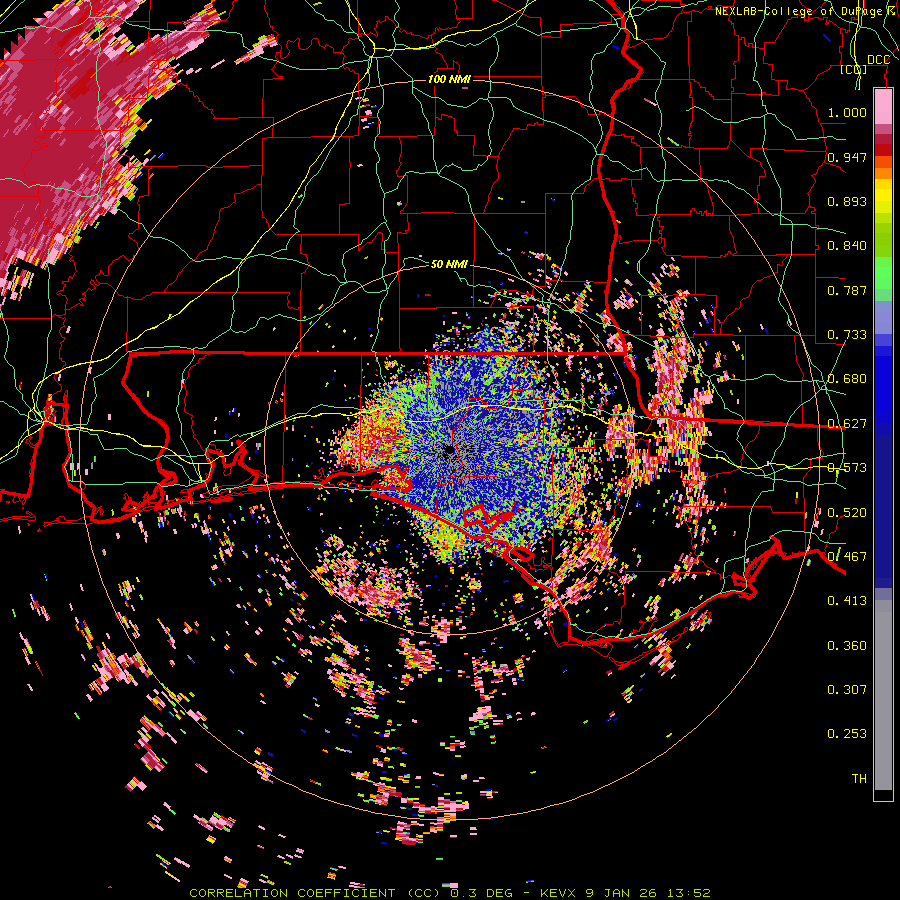The width and height of the screenshot is (900, 900).
Task: Click the 0.787 scale value
Action: click(847, 290)
